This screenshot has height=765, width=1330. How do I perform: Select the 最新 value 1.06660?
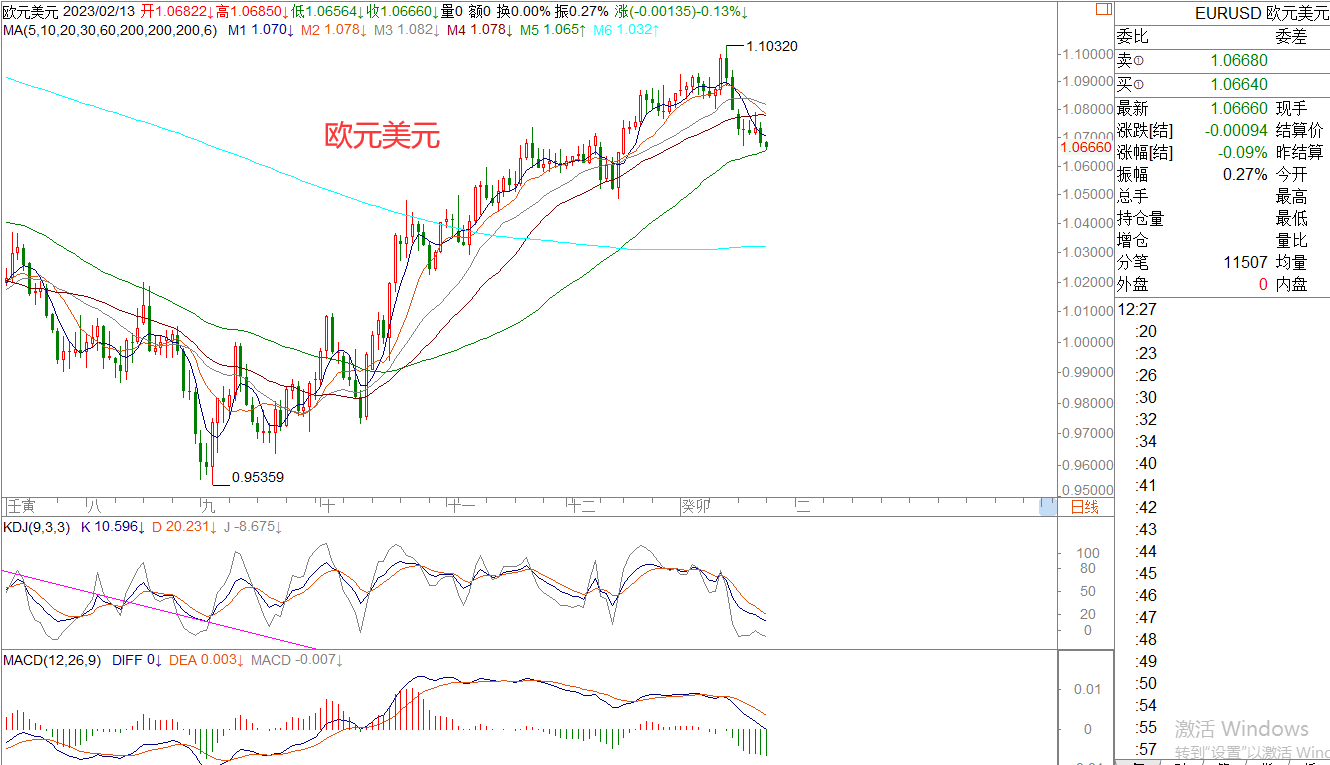pyautogui.click(x=1239, y=108)
